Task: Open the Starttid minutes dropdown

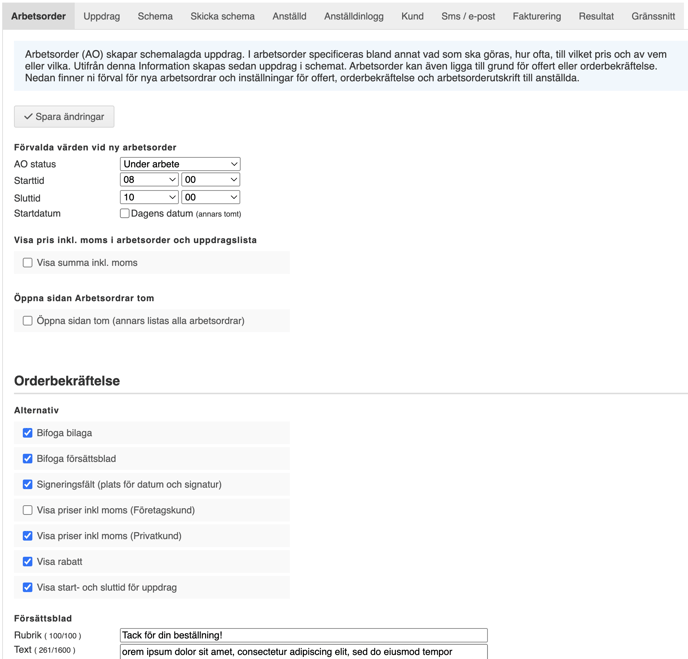Action: (x=211, y=180)
